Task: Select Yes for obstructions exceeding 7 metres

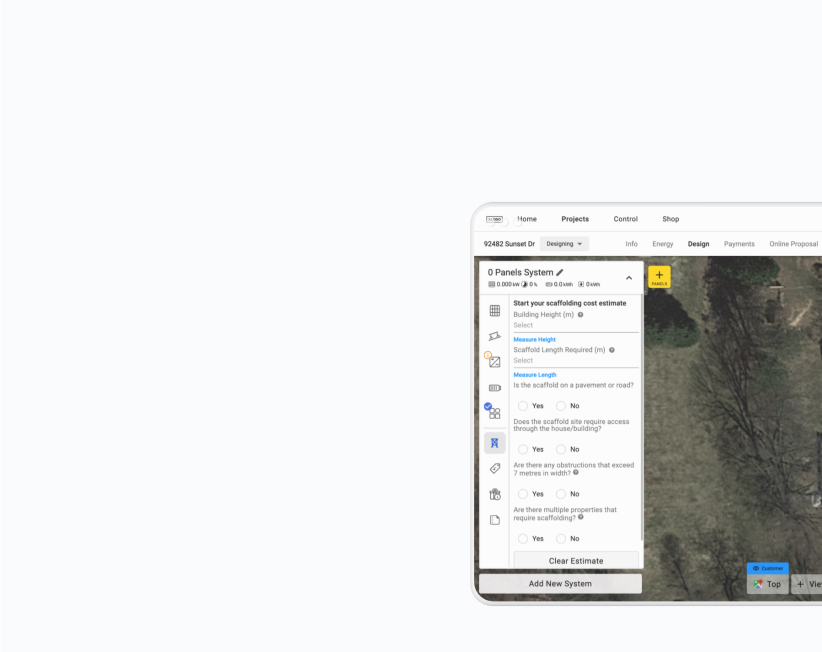Action: point(523,494)
